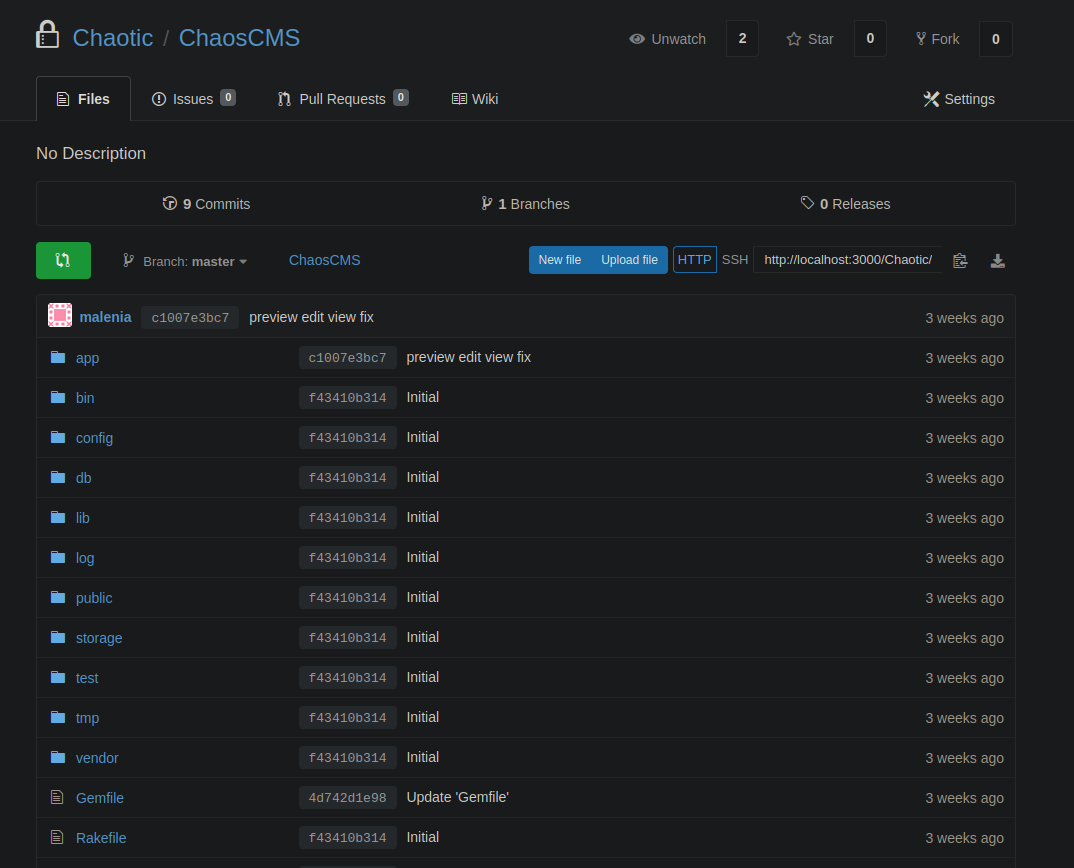The width and height of the screenshot is (1074, 868).
Task: Copy the repository URL with clipboard icon
Action: point(960,260)
